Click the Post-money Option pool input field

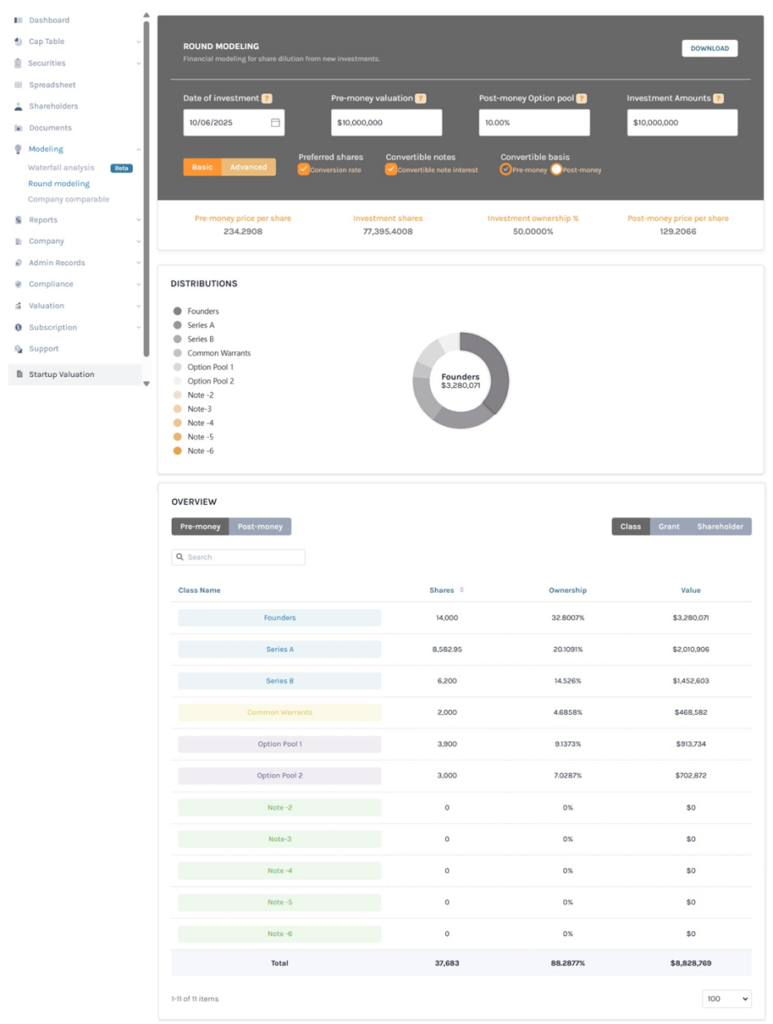534,123
